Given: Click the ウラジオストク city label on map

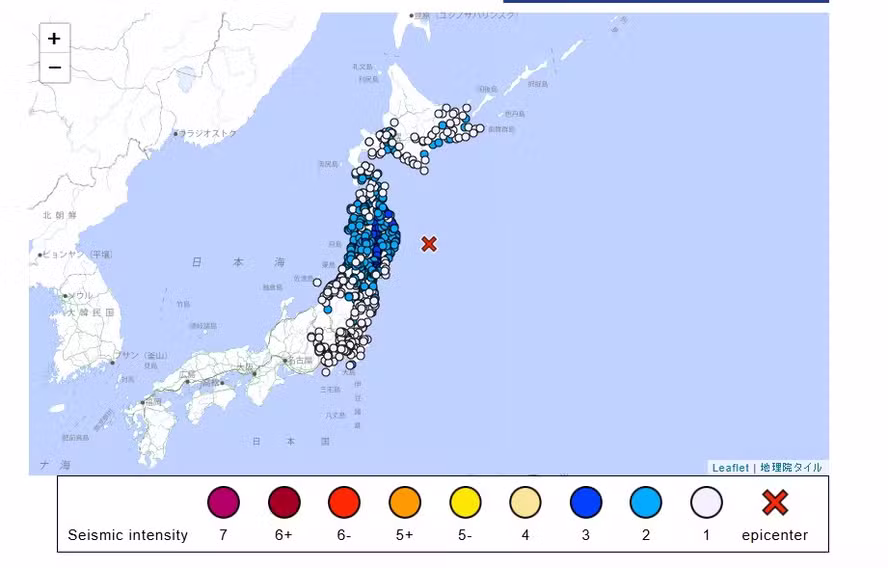Looking at the screenshot, I should pyautogui.click(x=207, y=133).
